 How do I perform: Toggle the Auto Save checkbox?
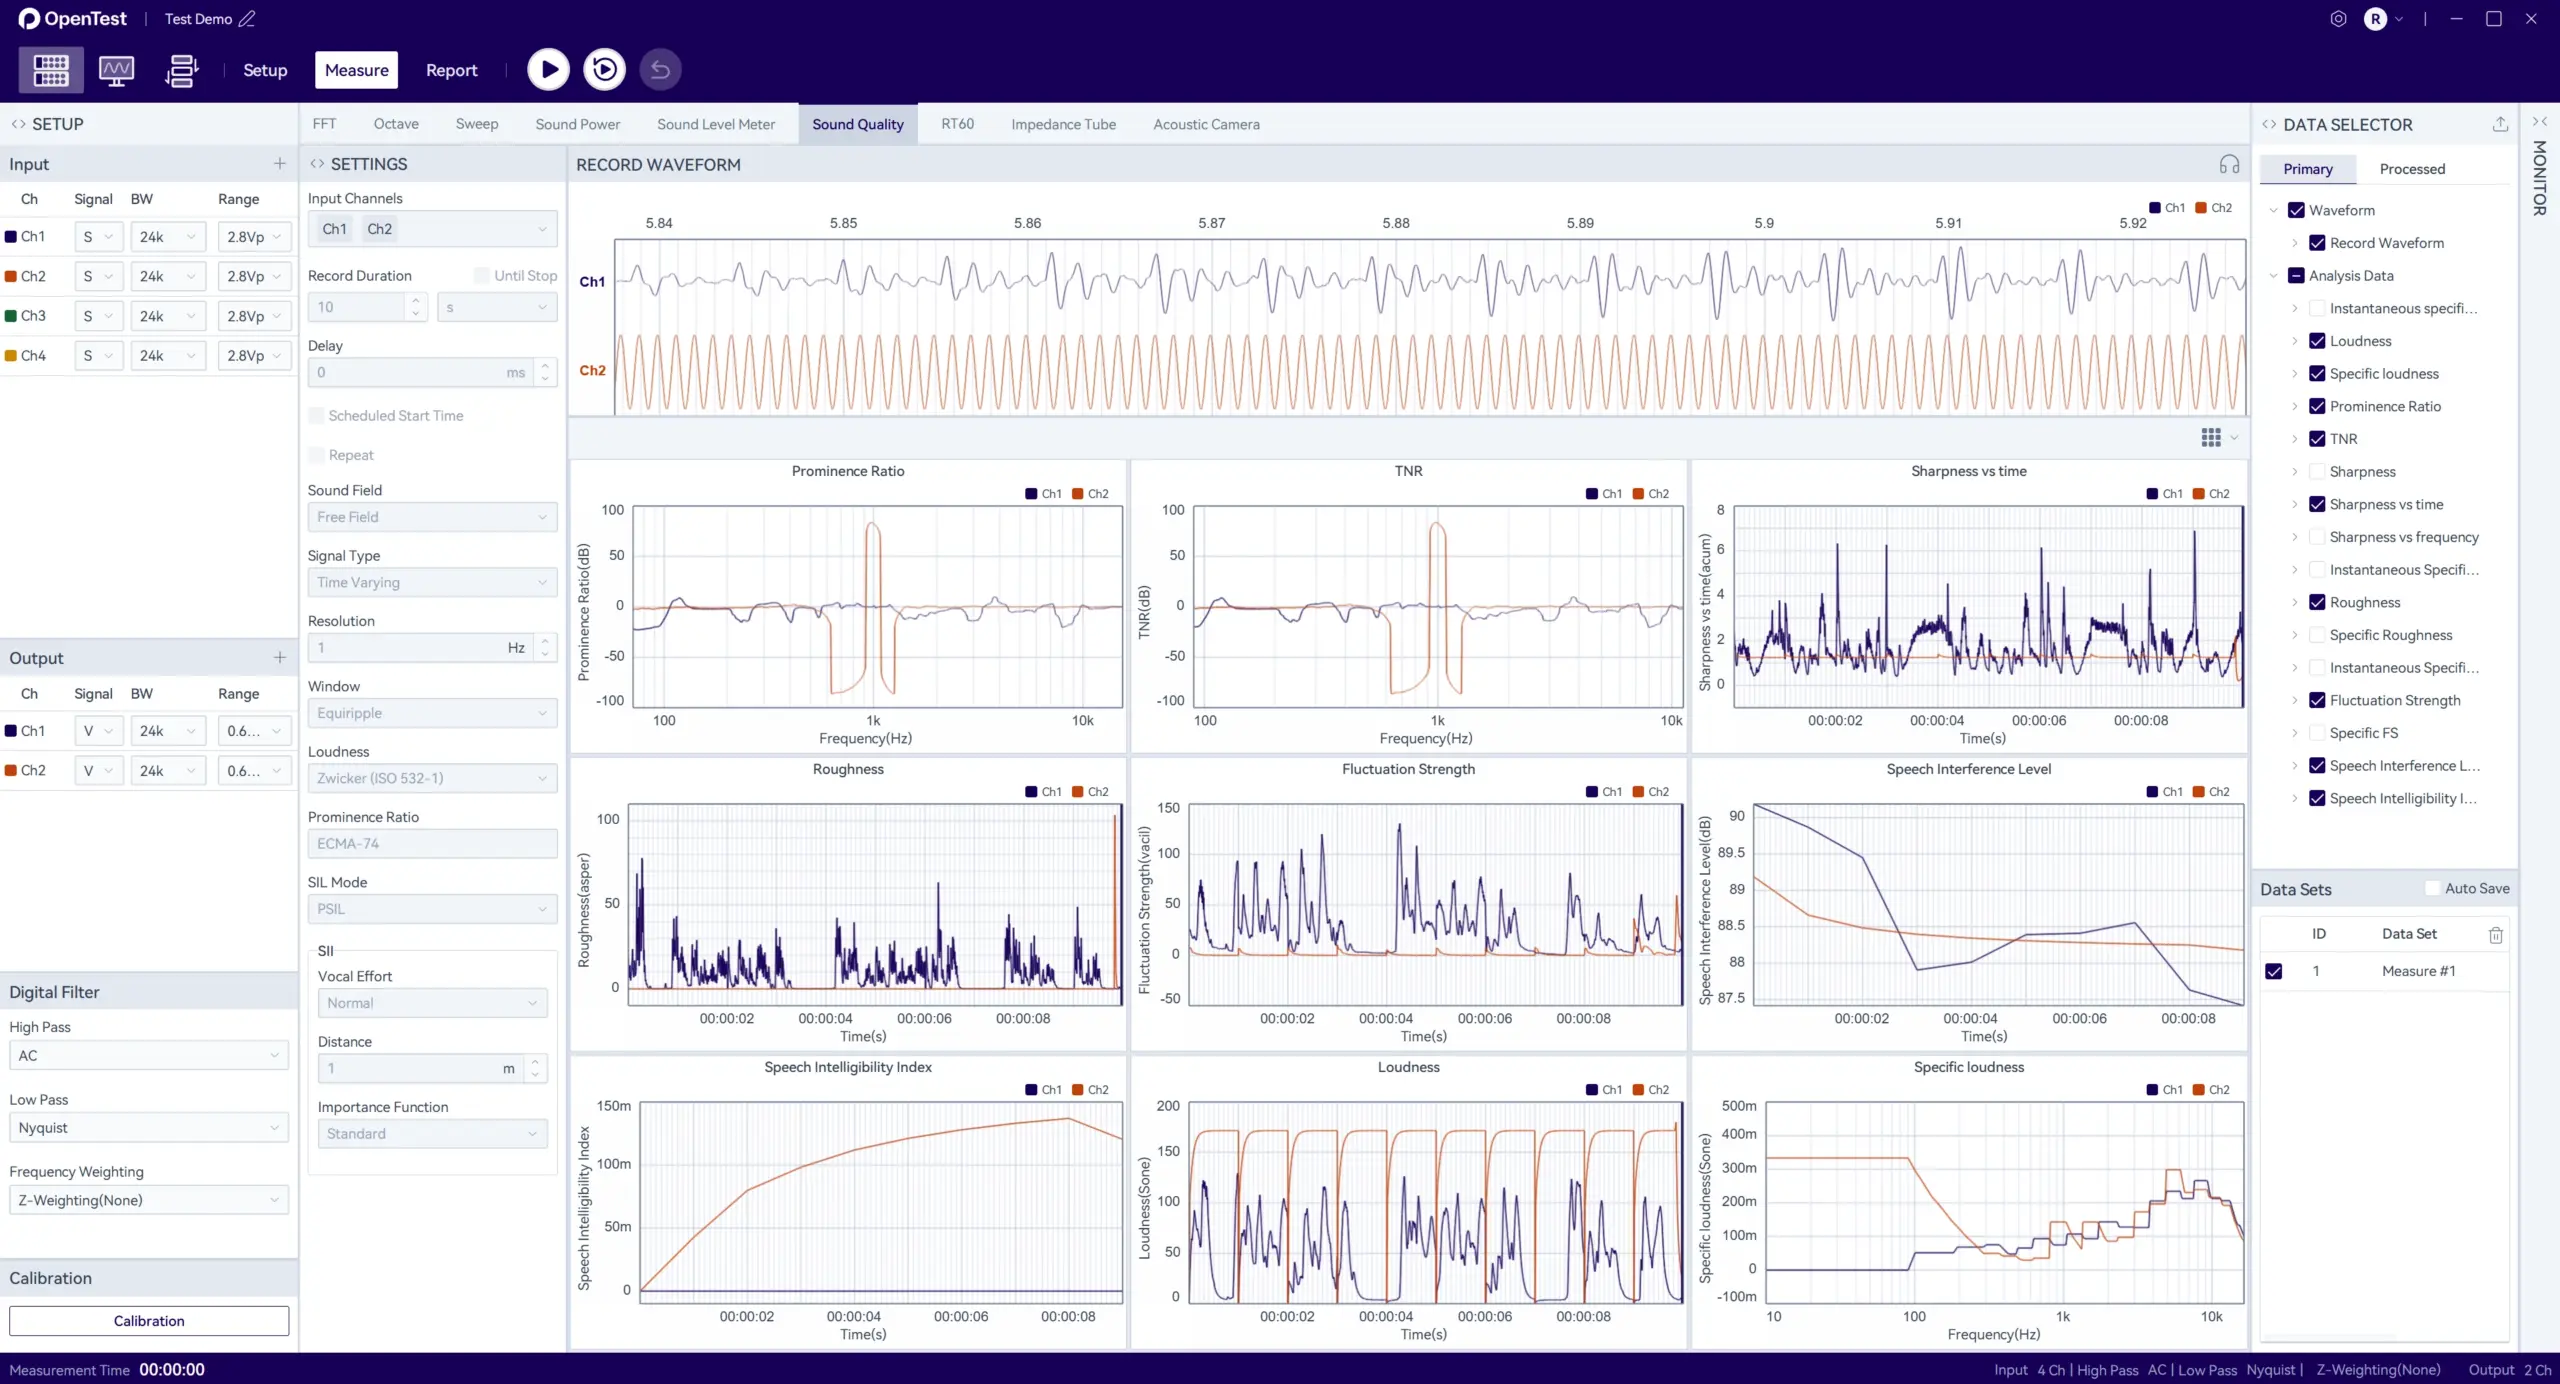2432,888
